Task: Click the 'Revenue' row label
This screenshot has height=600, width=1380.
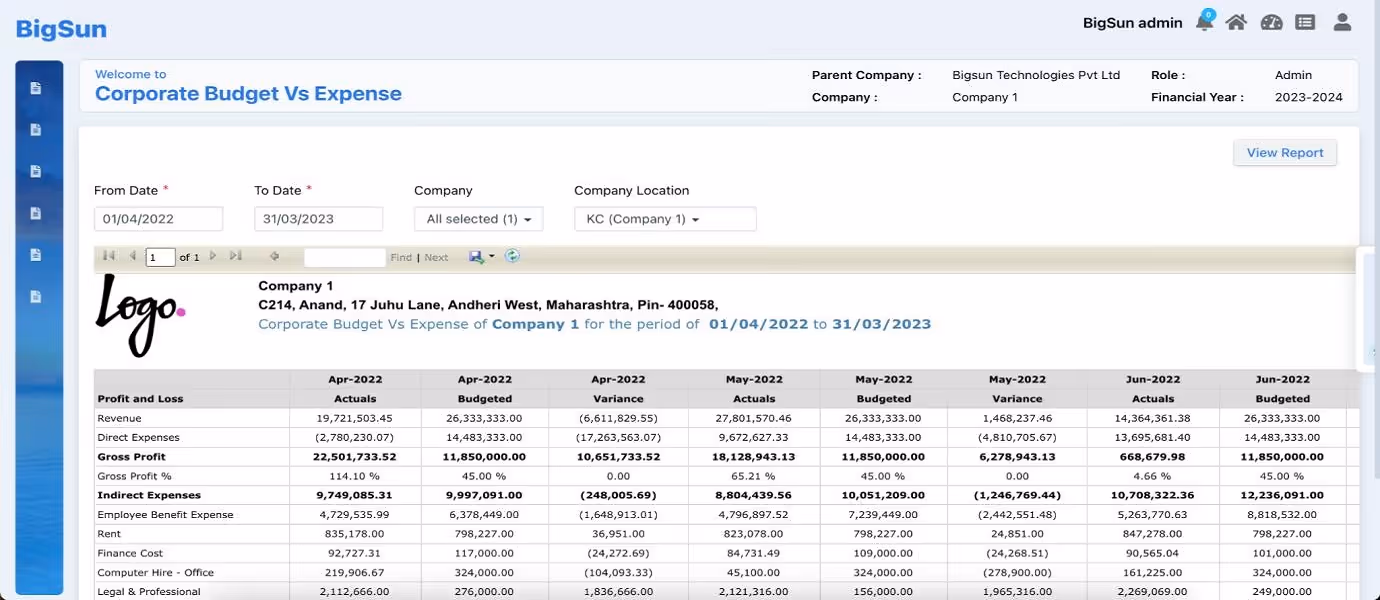Action: point(119,418)
